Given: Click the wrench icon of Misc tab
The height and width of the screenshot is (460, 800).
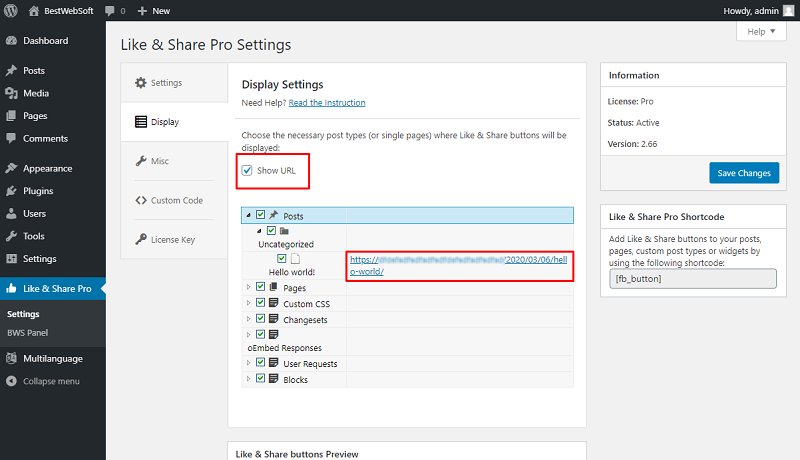Looking at the screenshot, I should click(x=141, y=161).
